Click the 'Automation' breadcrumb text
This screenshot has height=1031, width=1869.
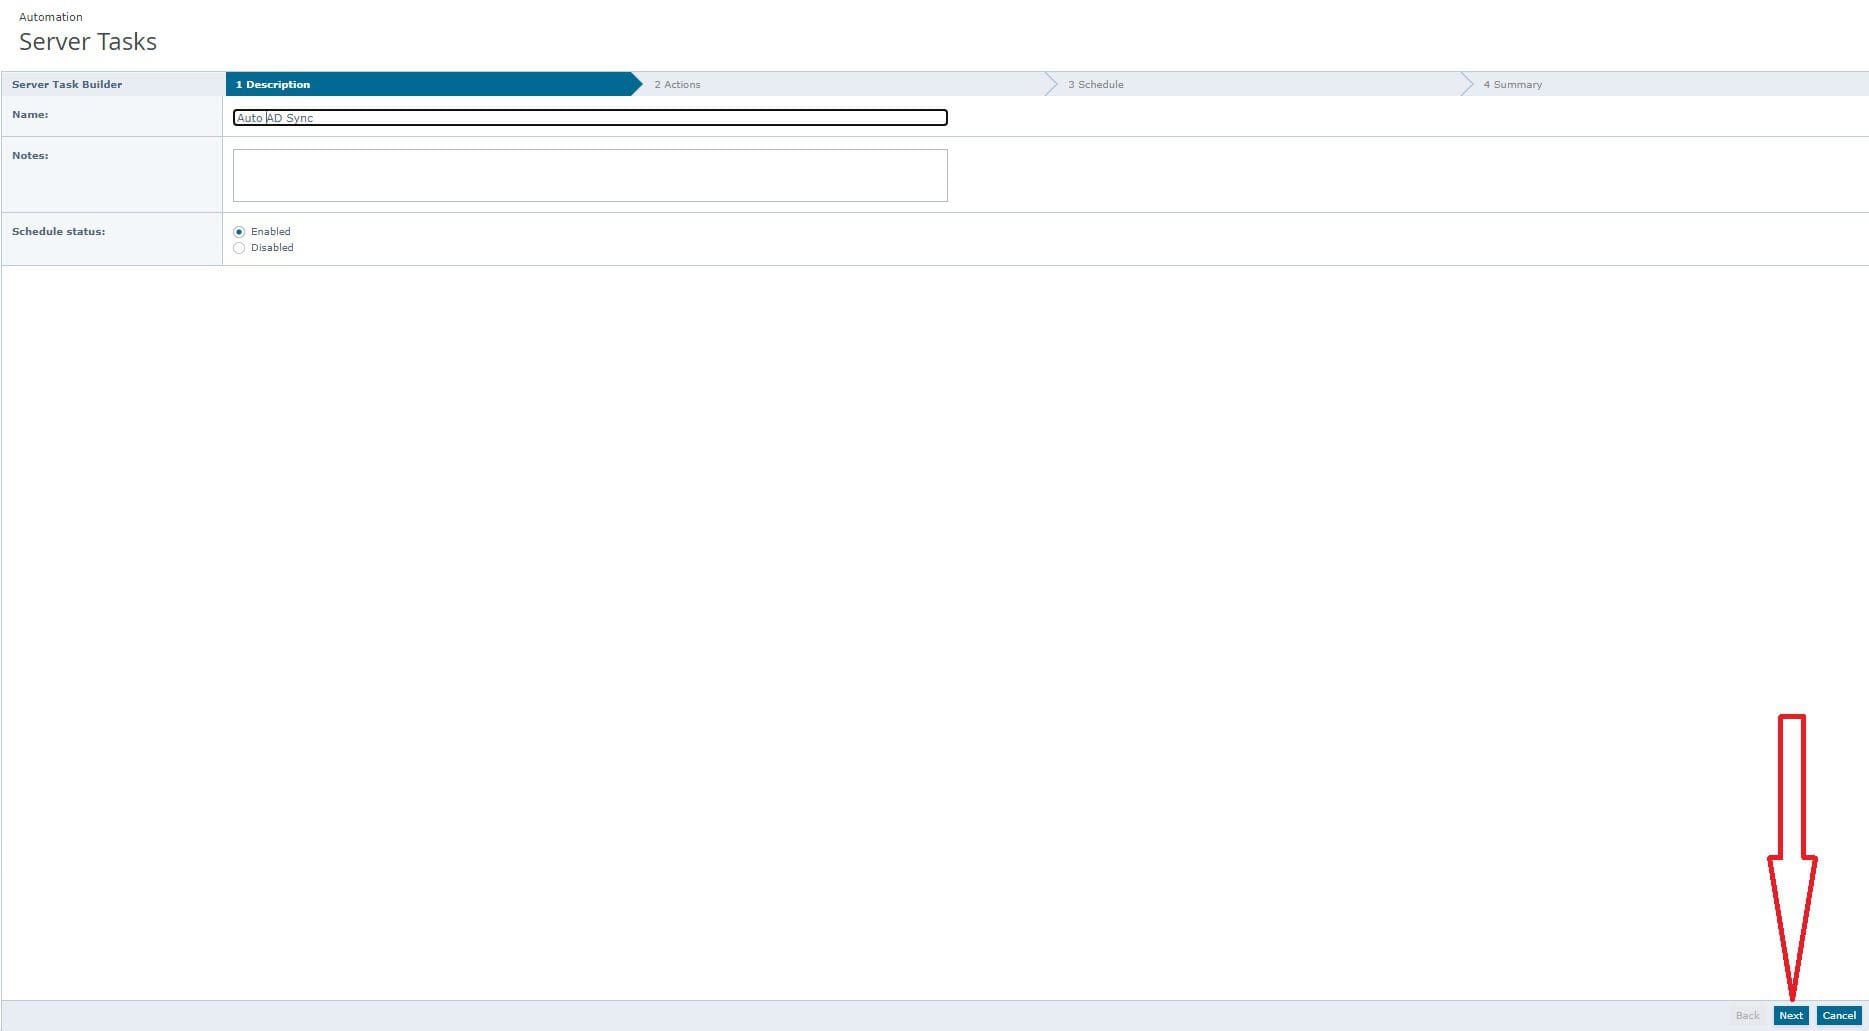(x=51, y=17)
